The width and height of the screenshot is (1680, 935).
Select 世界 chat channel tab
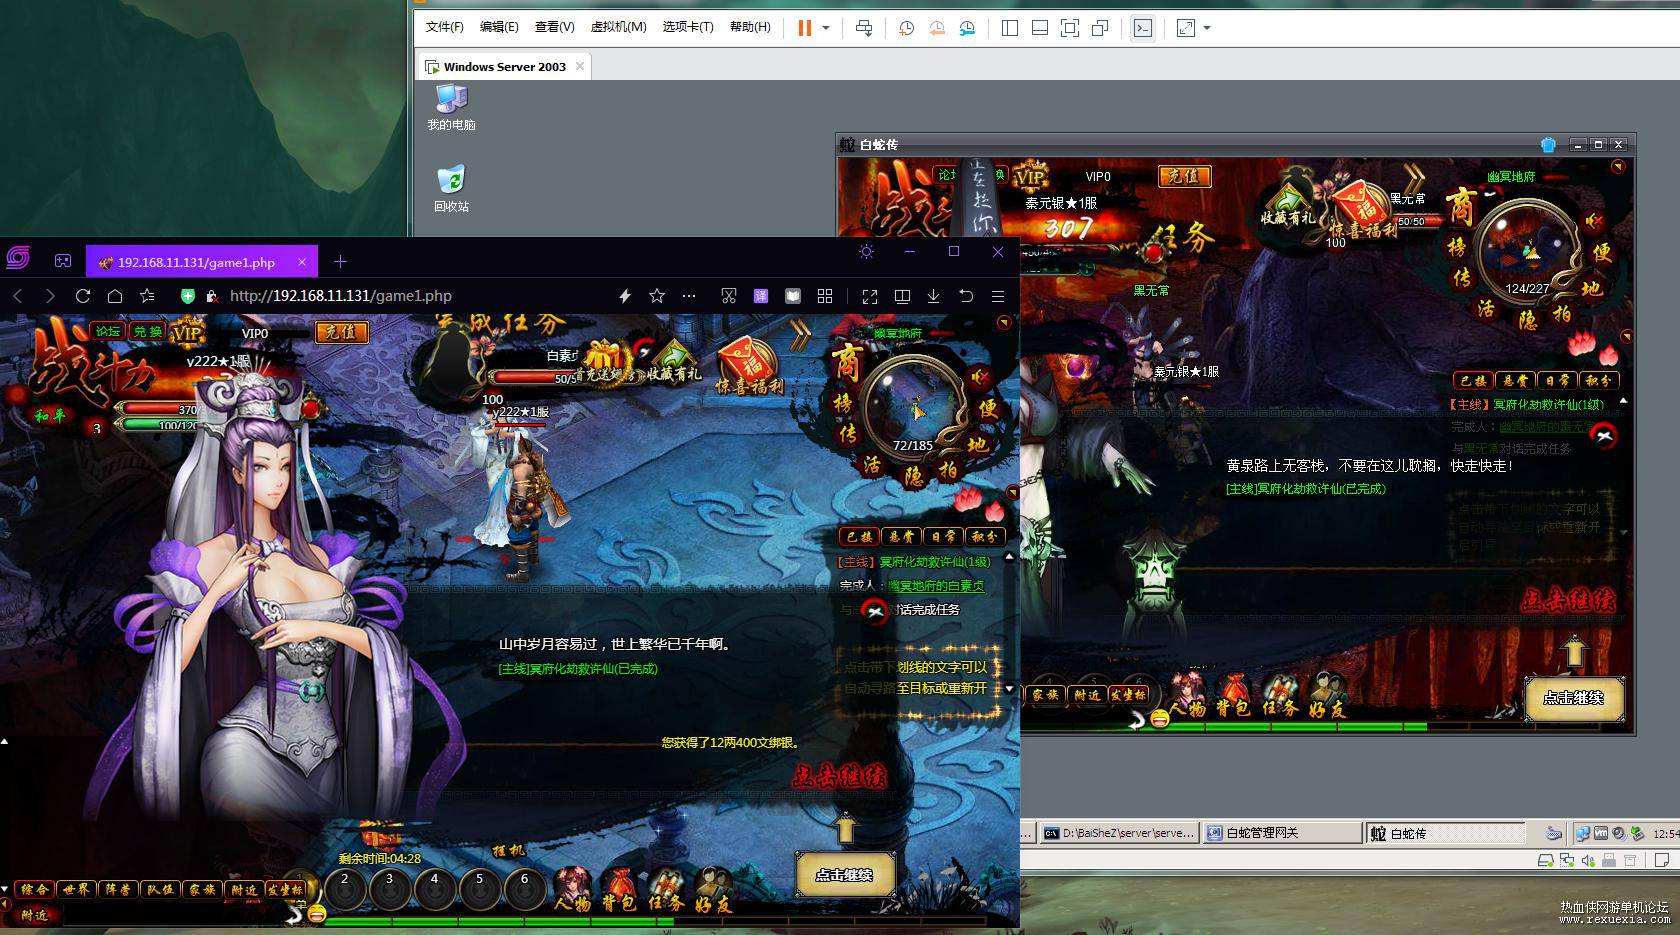76,889
